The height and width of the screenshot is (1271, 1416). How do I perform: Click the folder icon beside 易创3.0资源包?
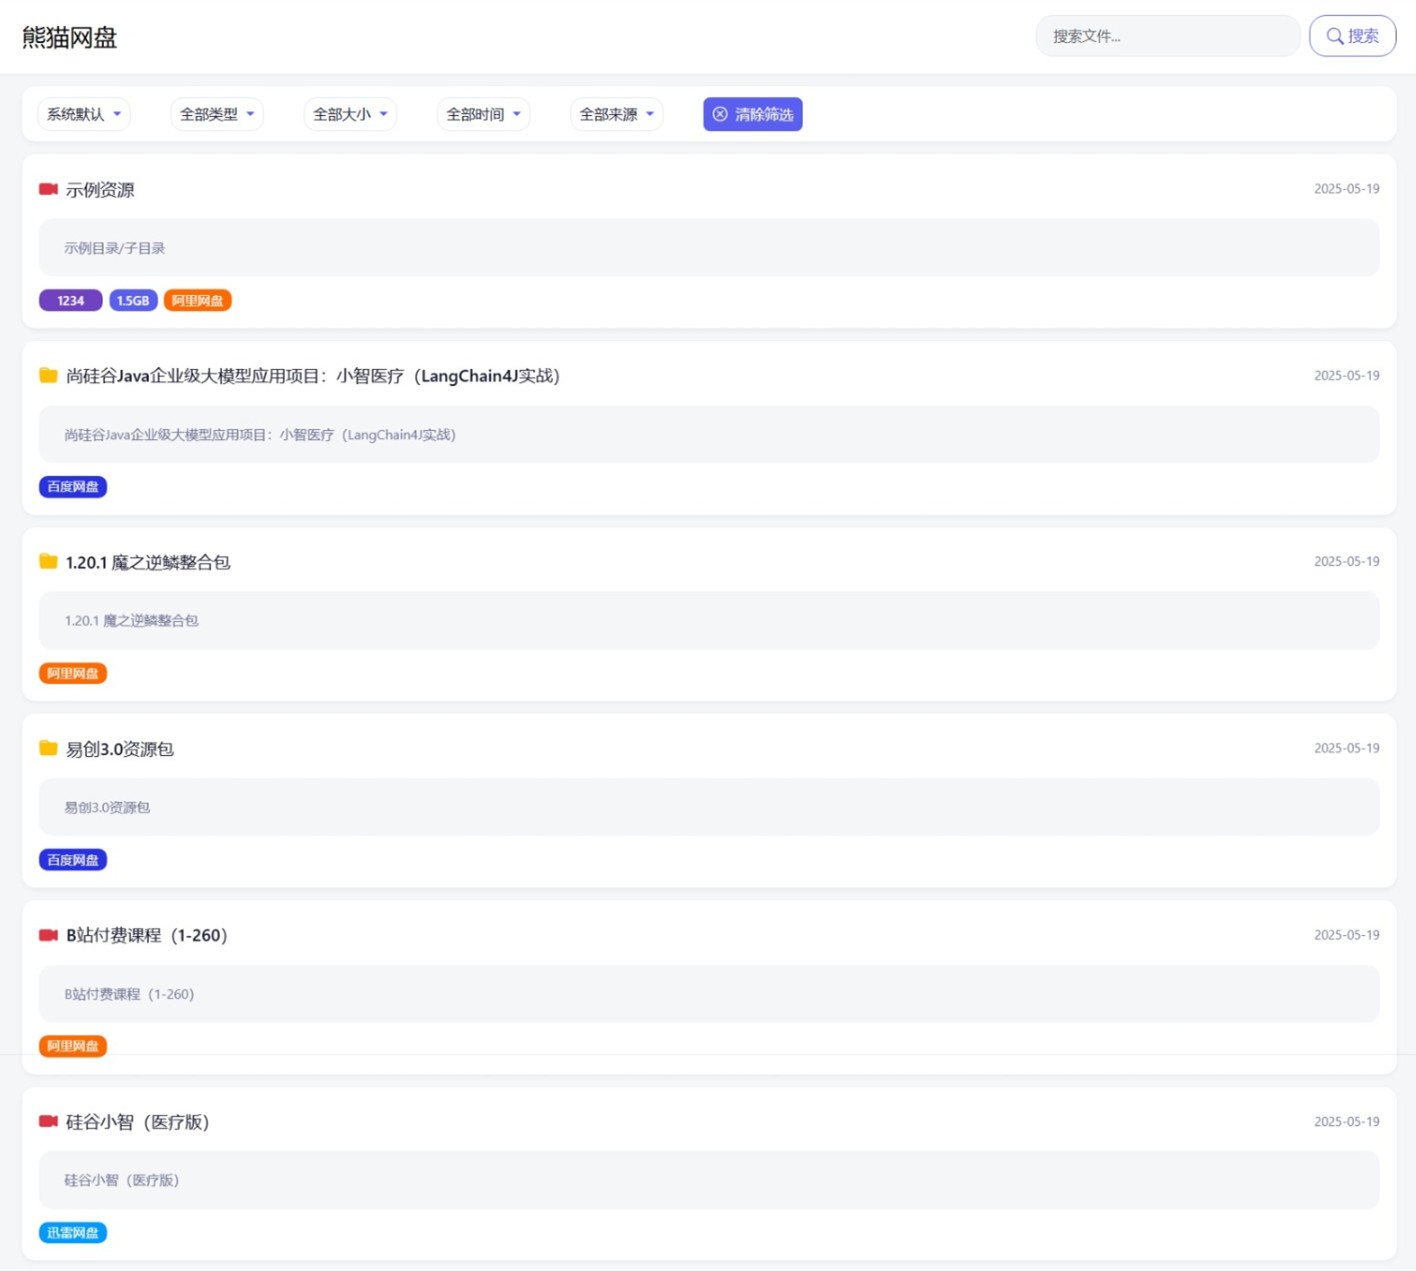48,749
